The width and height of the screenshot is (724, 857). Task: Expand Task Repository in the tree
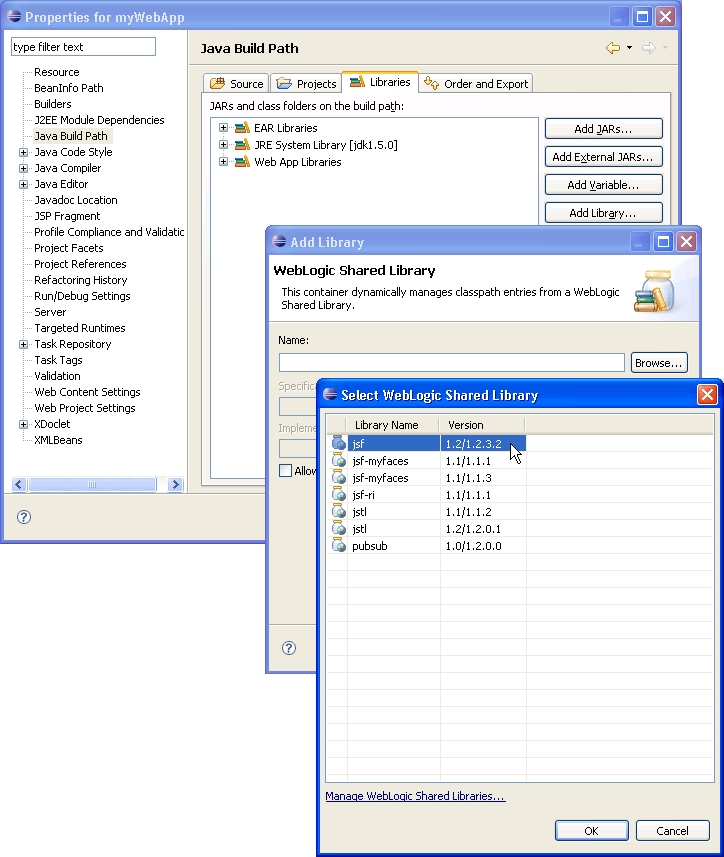(x=23, y=344)
